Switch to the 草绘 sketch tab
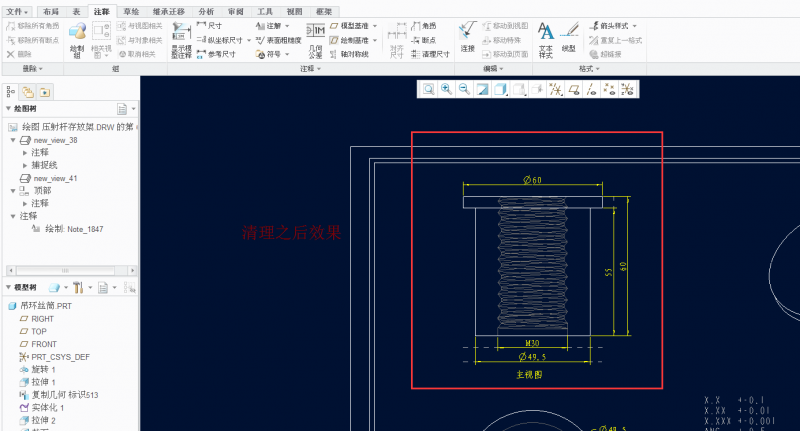This screenshot has width=800, height=431. coord(131,11)
